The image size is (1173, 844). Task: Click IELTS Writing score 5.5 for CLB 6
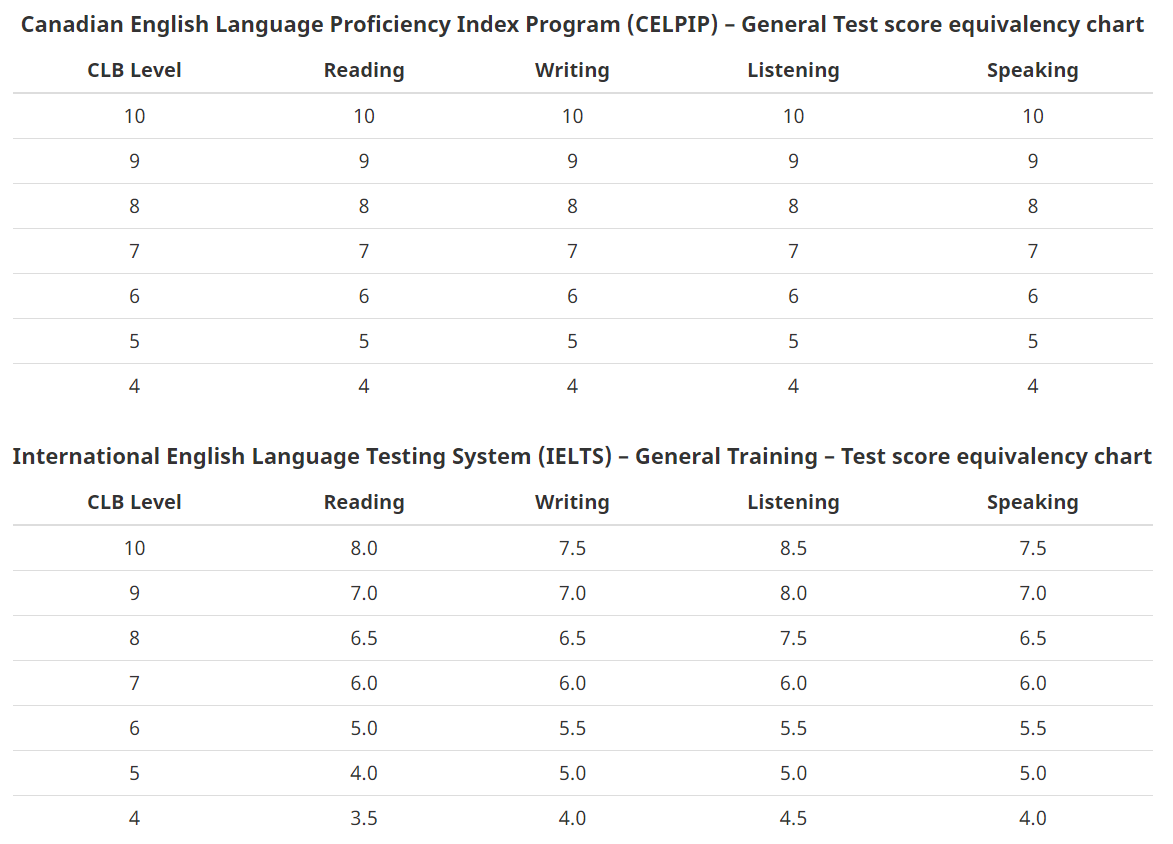(572, 728)
